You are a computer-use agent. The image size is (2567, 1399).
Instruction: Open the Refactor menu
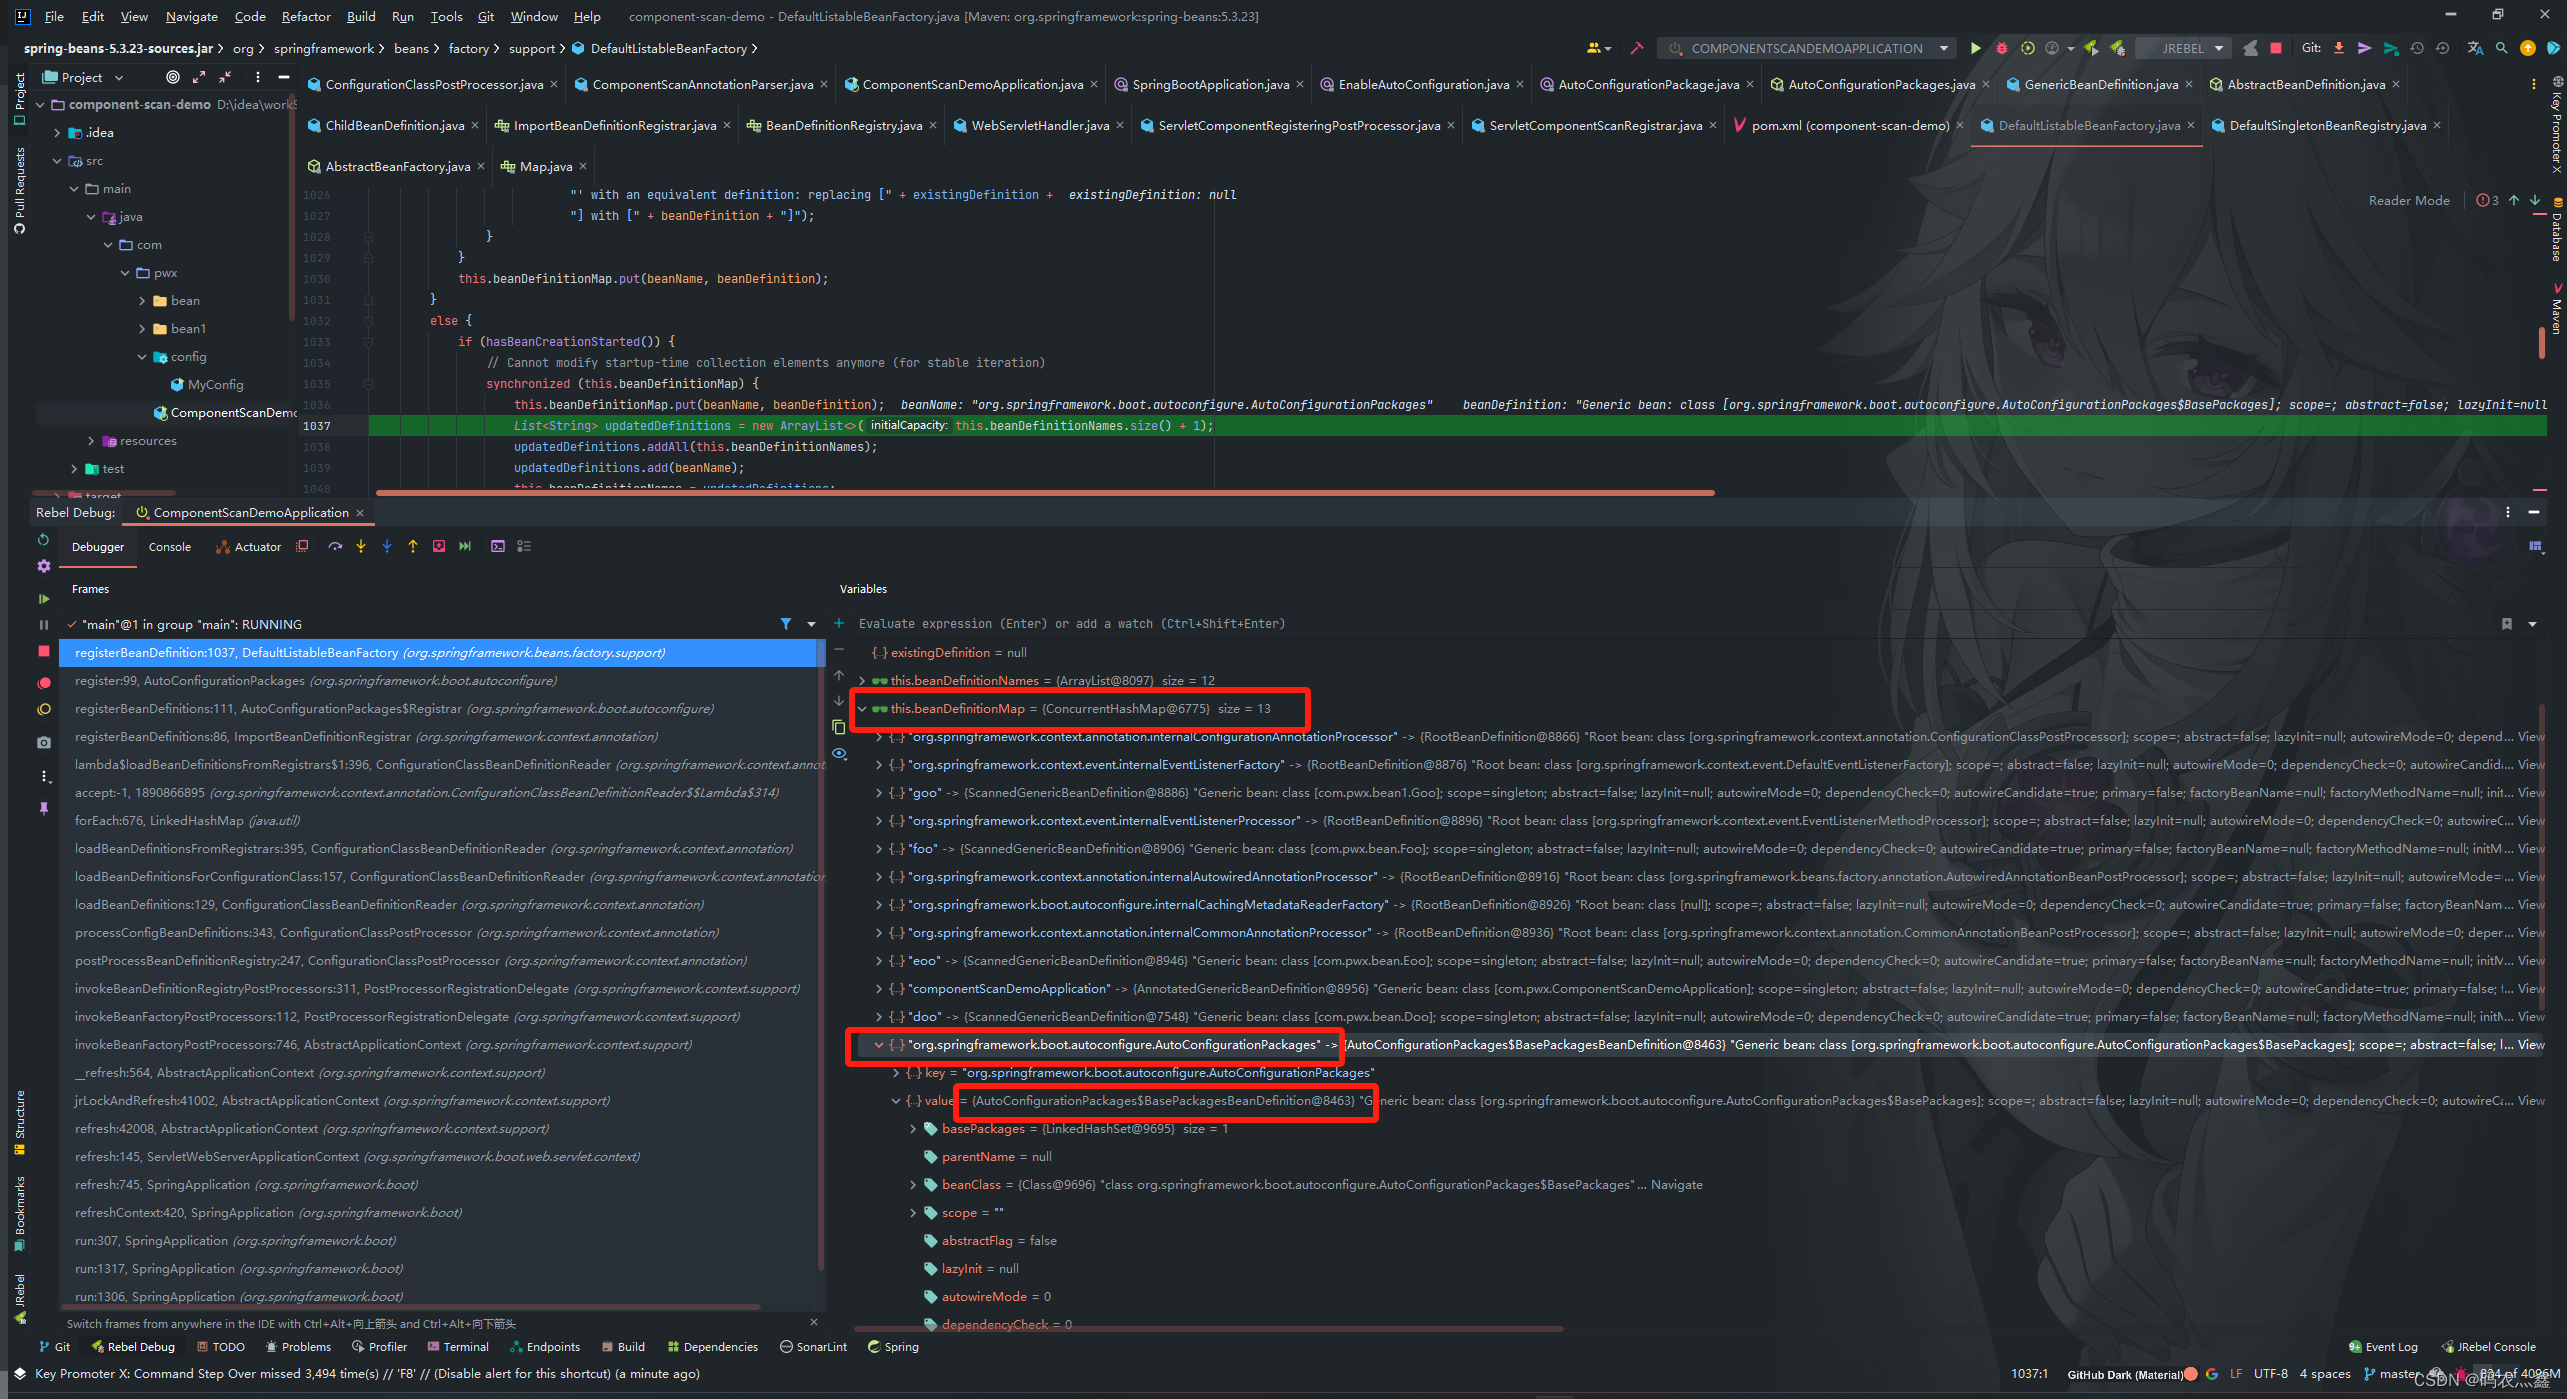pos(305,16)
